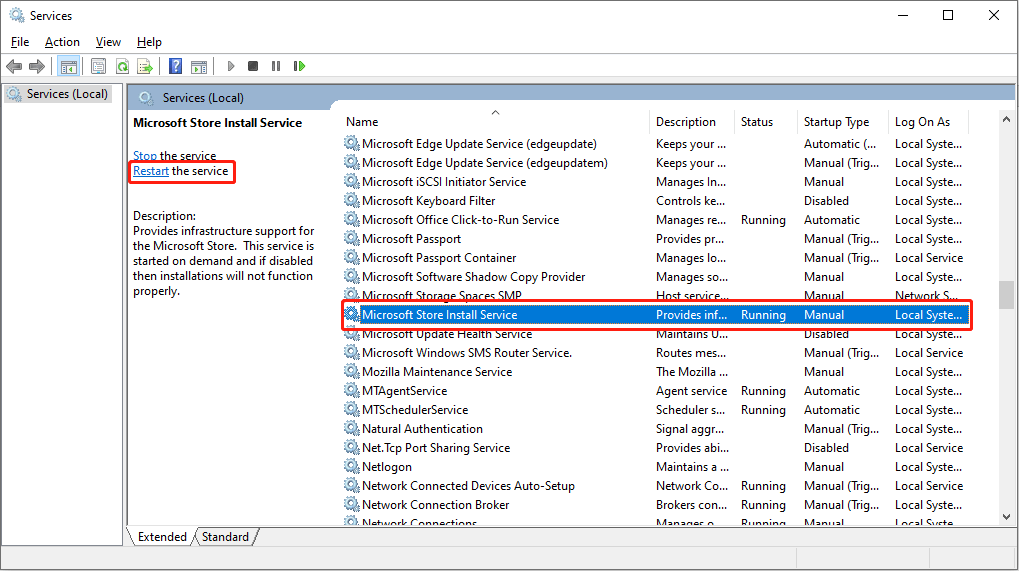1019x571 pixels.
Task: Open the Properties toolbar icon
Action: point(98,66)
